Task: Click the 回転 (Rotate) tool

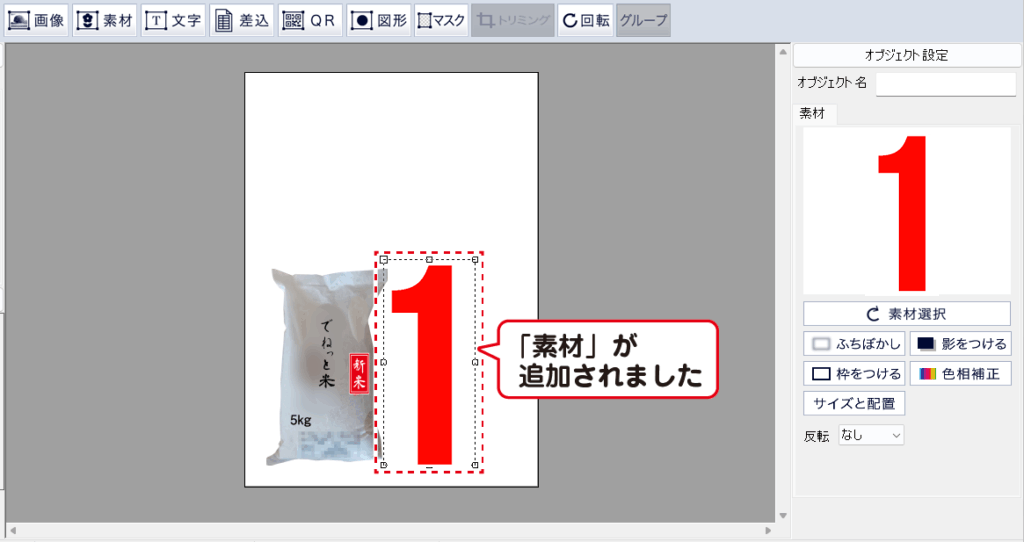Action: click(x=585, y=20)
